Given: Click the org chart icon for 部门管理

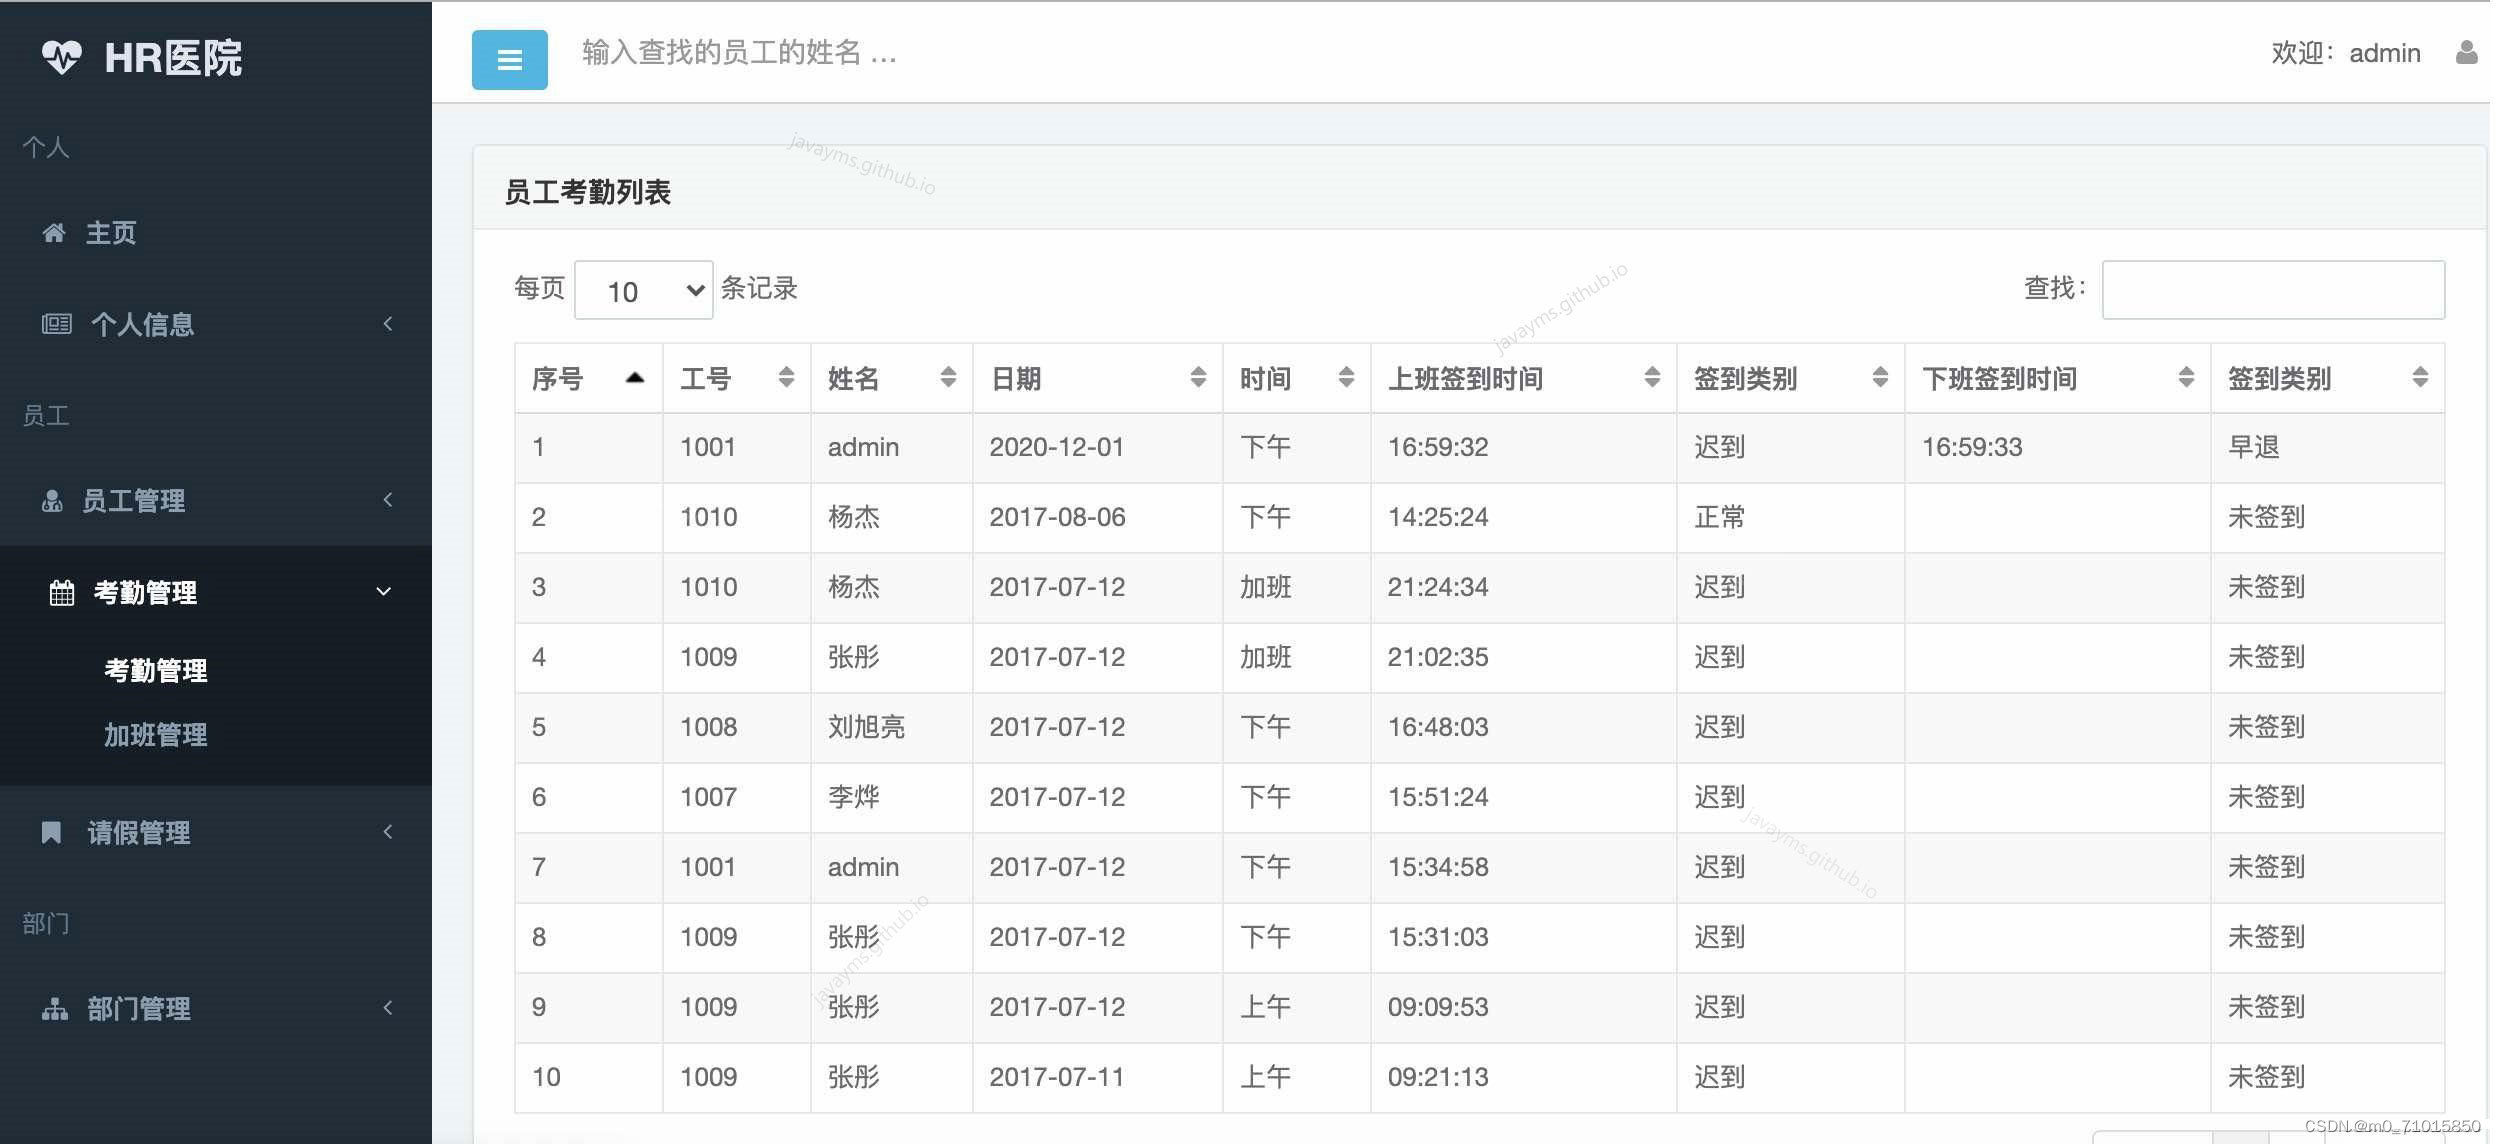Looking at the screenshot, I should point(55,1008).
